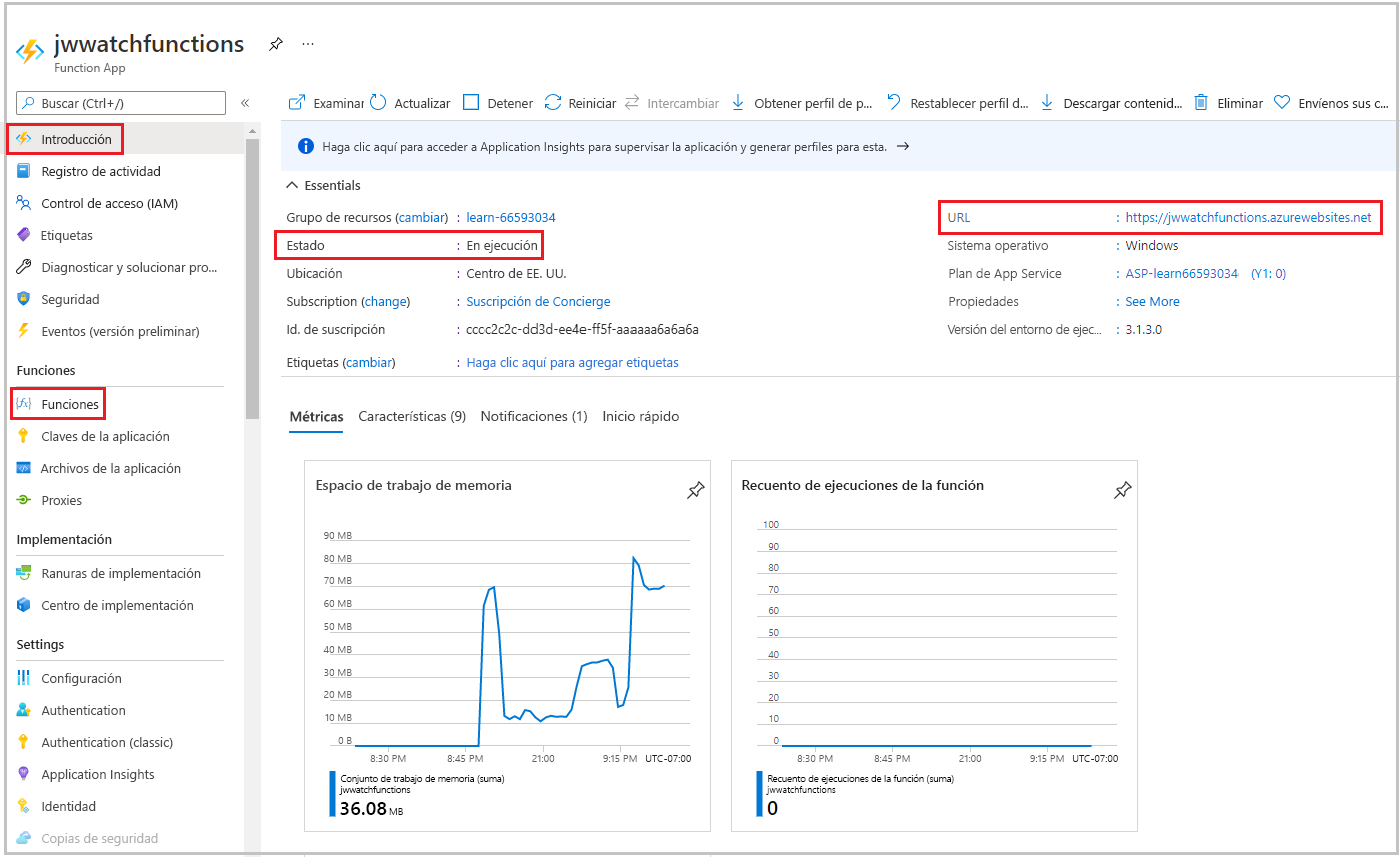Click the Centro de implementación cube icon
Viewport: 1400px width, 857px height.
click(24, 606)
